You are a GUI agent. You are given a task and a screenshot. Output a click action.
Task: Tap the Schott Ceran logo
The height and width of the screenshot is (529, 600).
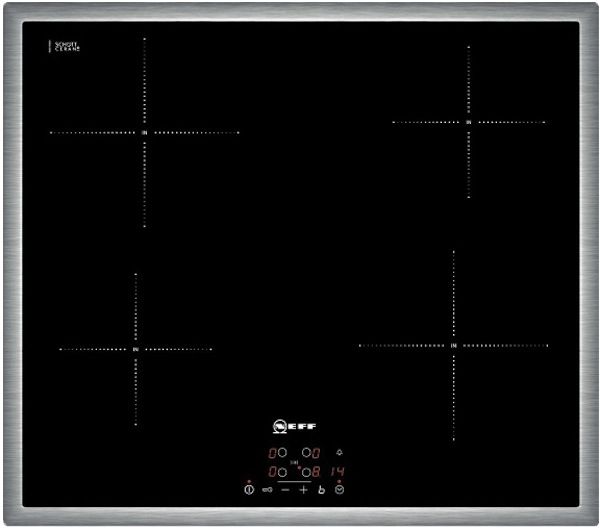65,46
